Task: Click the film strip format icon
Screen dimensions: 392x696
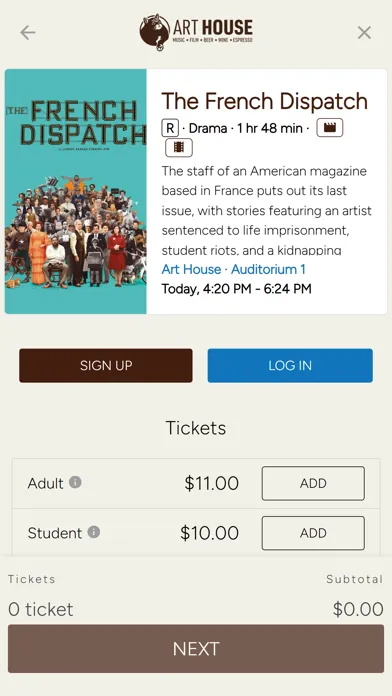Action: click(179, 148)
